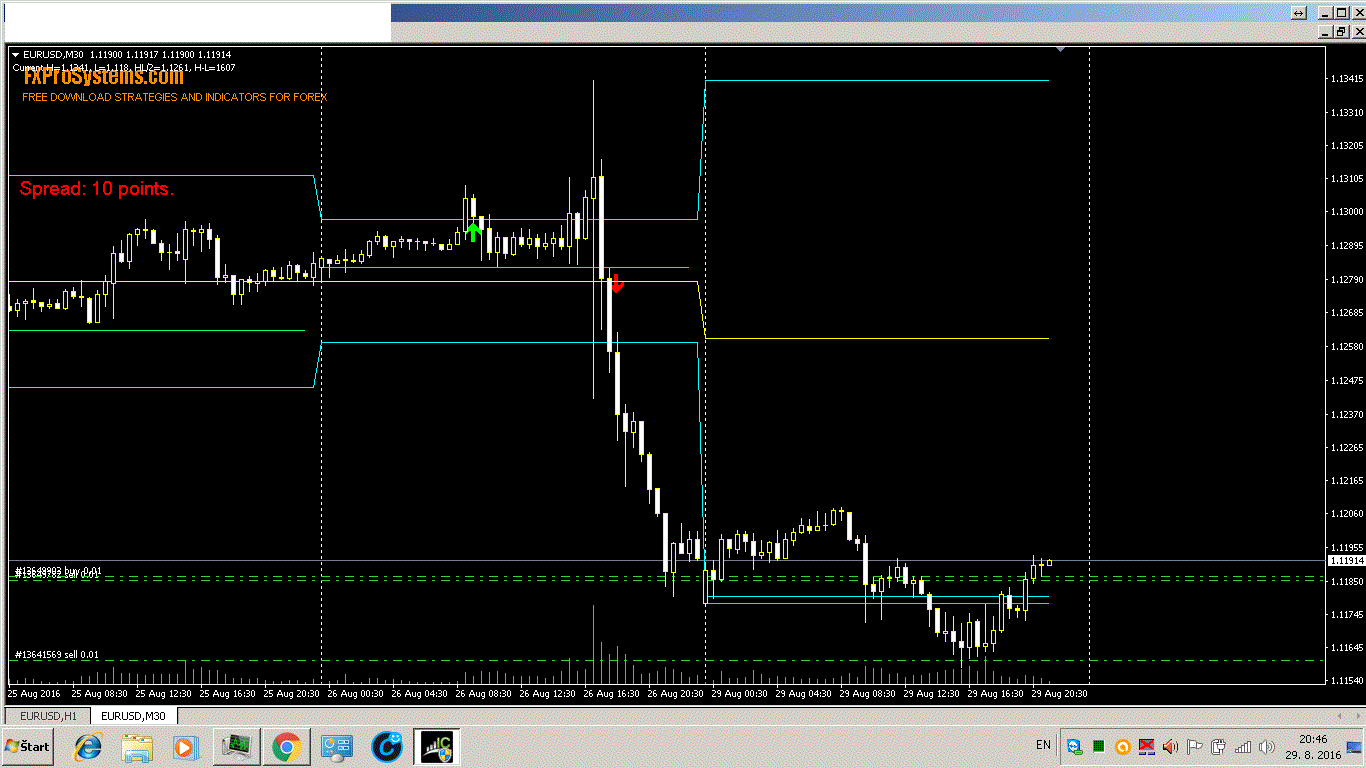Click the 1.12580 price scale value
This screenshot has height=768, width=1366.
tap(1345, 346)
